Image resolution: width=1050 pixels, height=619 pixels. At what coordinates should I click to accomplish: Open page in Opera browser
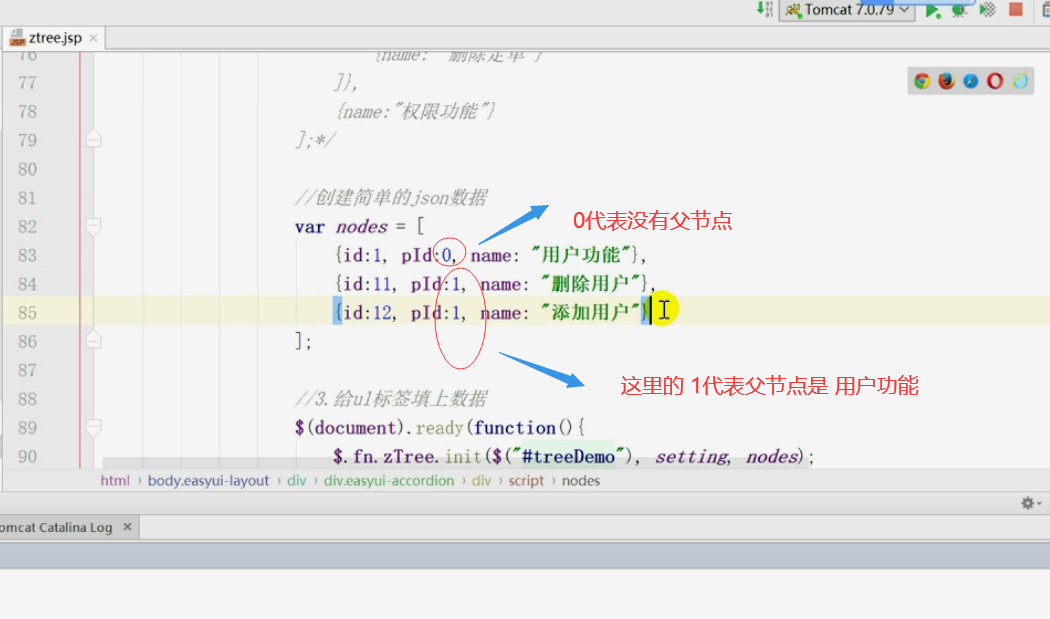pyautogui.click(x=995, y=81)
